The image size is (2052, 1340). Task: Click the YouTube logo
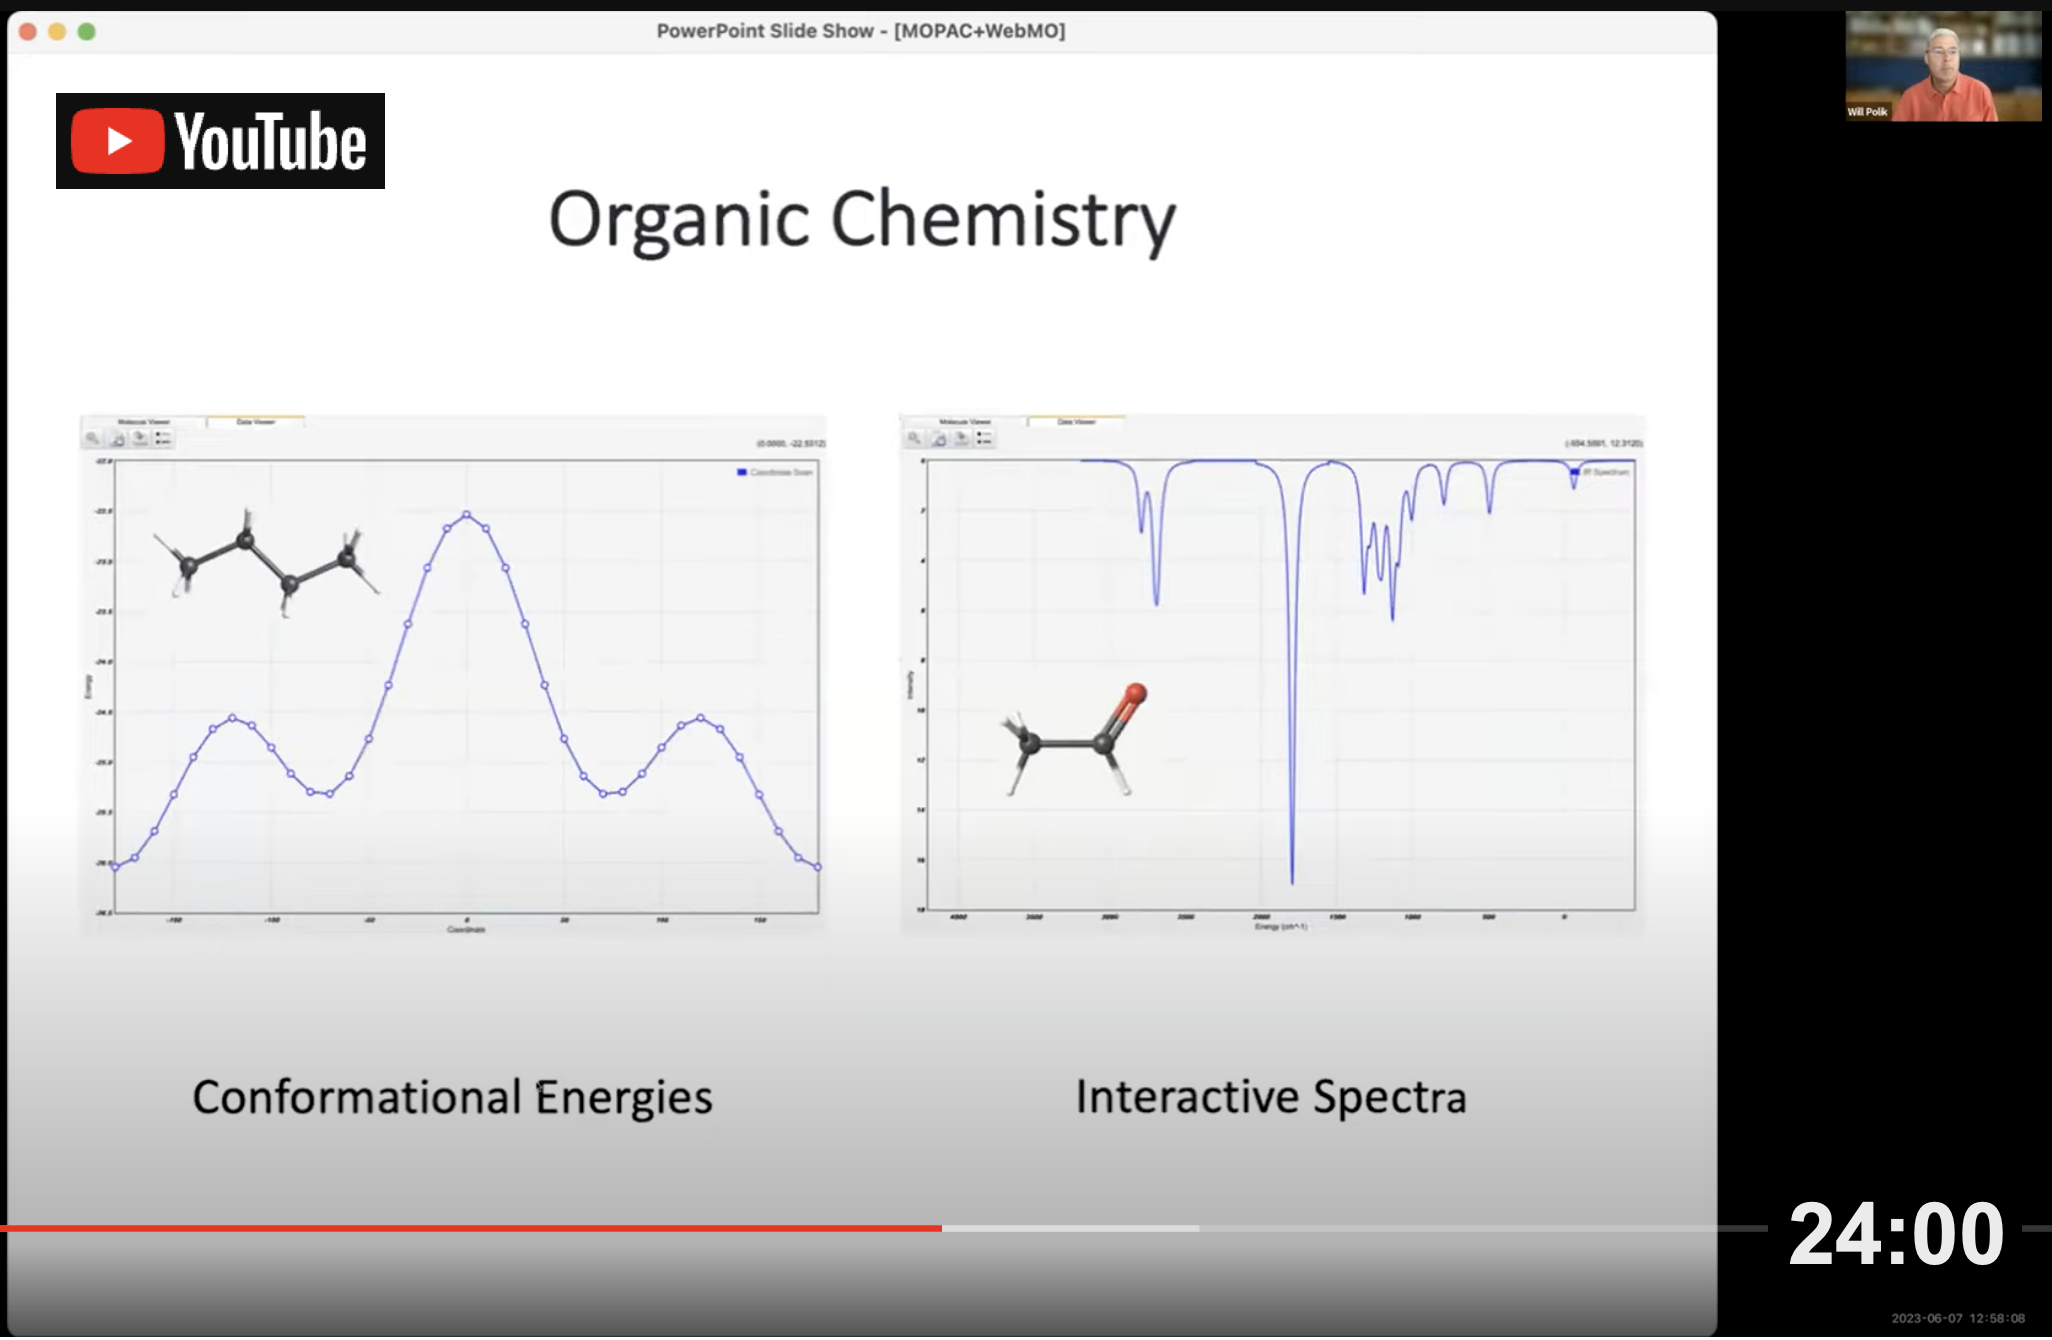[220, 141]
